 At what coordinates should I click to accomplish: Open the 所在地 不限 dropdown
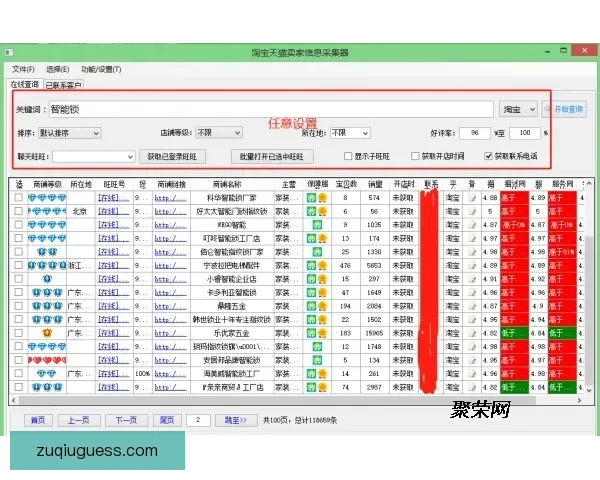point(350,133)
